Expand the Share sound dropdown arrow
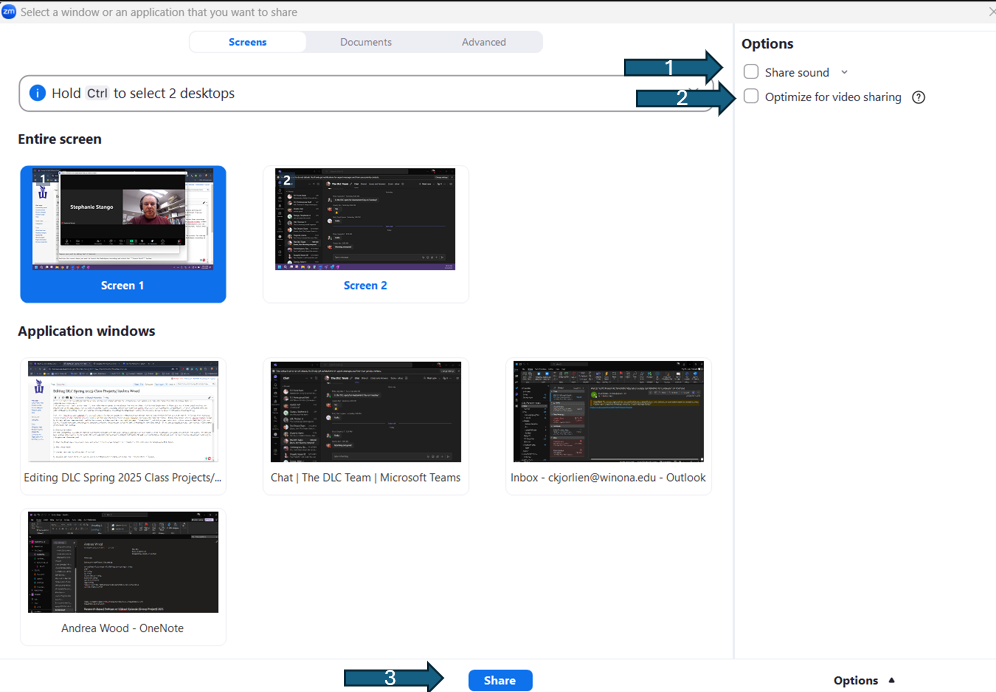This screenshot has width=996, height=692. click(845, 72)
